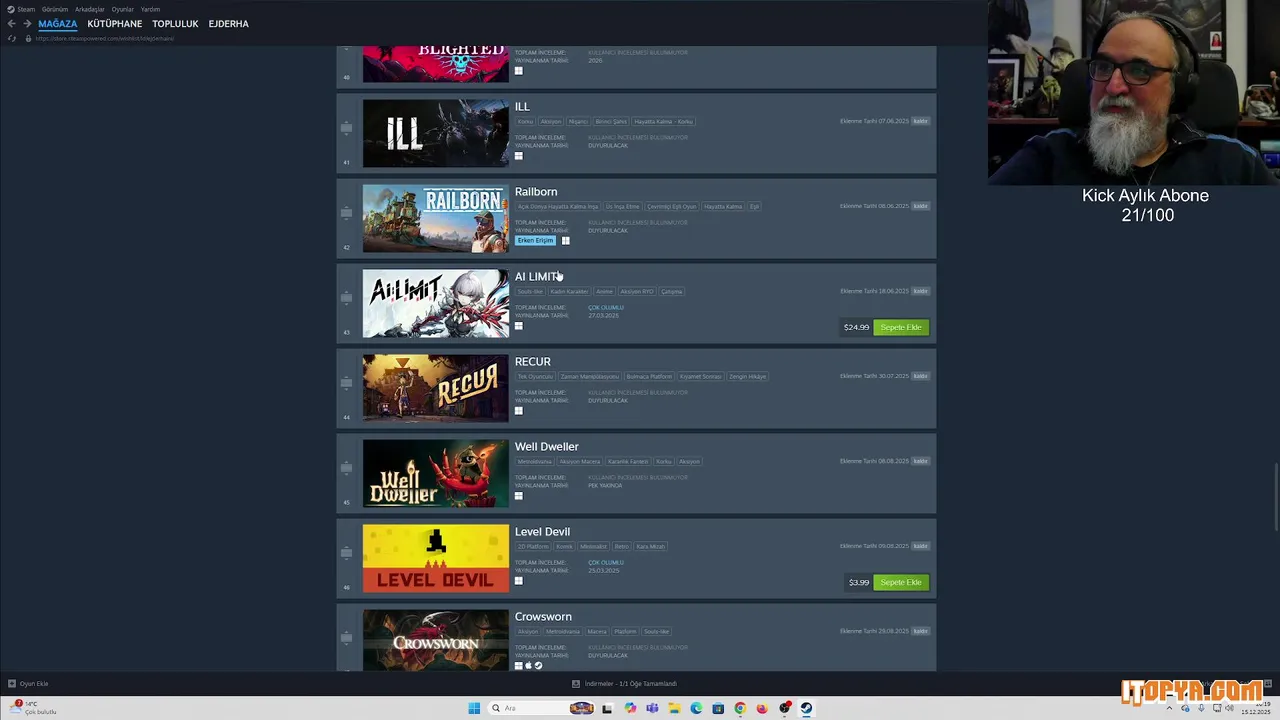The image size is (1280, 720).
Task: Open the Windows Start menu
Action: 474,708
